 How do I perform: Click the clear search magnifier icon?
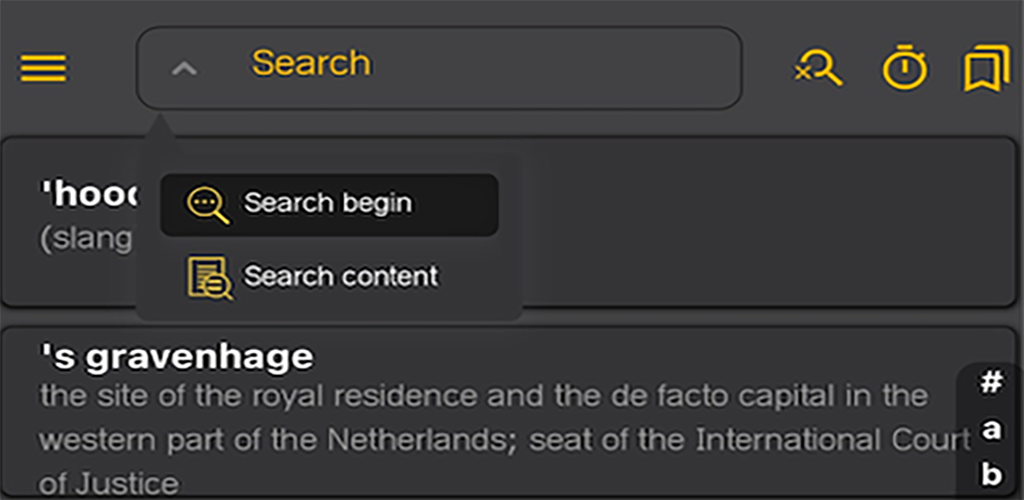point(818,68)
